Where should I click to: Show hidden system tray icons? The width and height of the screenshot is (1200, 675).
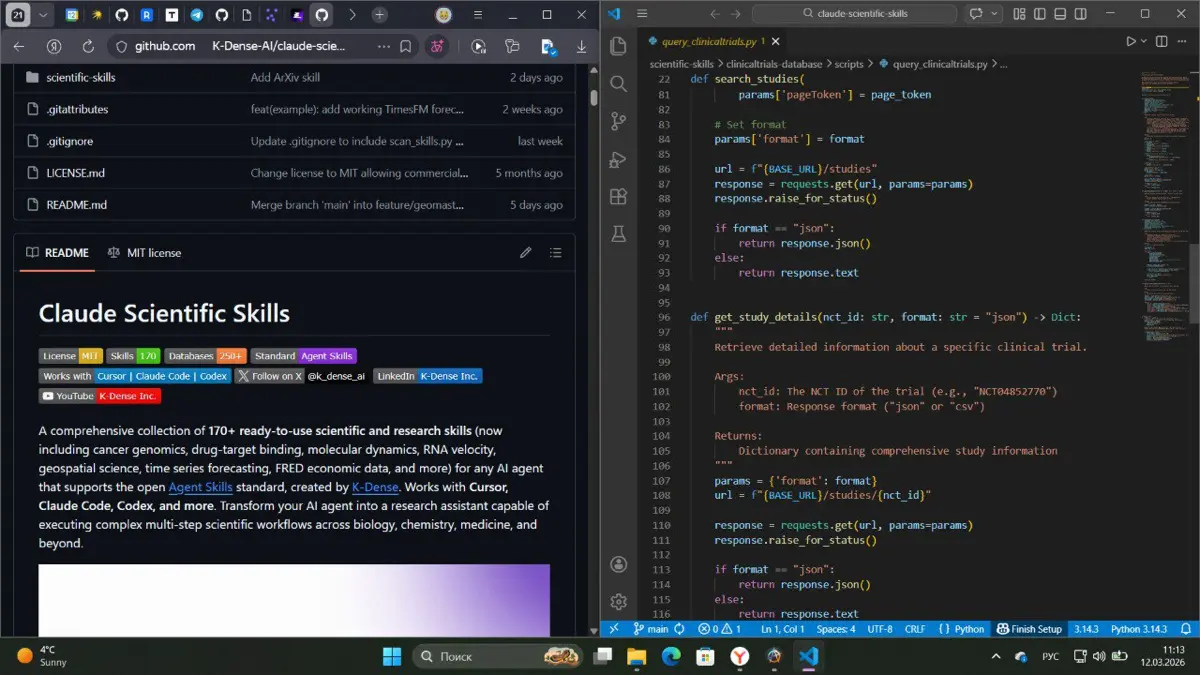click(995, 656)
